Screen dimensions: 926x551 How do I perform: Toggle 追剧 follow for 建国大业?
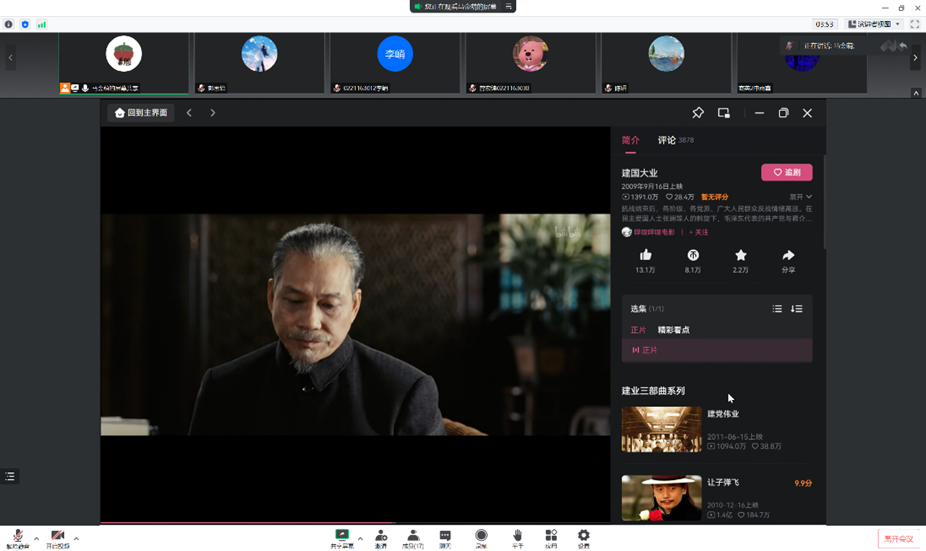pyautogui.click(x=786, y=172)
